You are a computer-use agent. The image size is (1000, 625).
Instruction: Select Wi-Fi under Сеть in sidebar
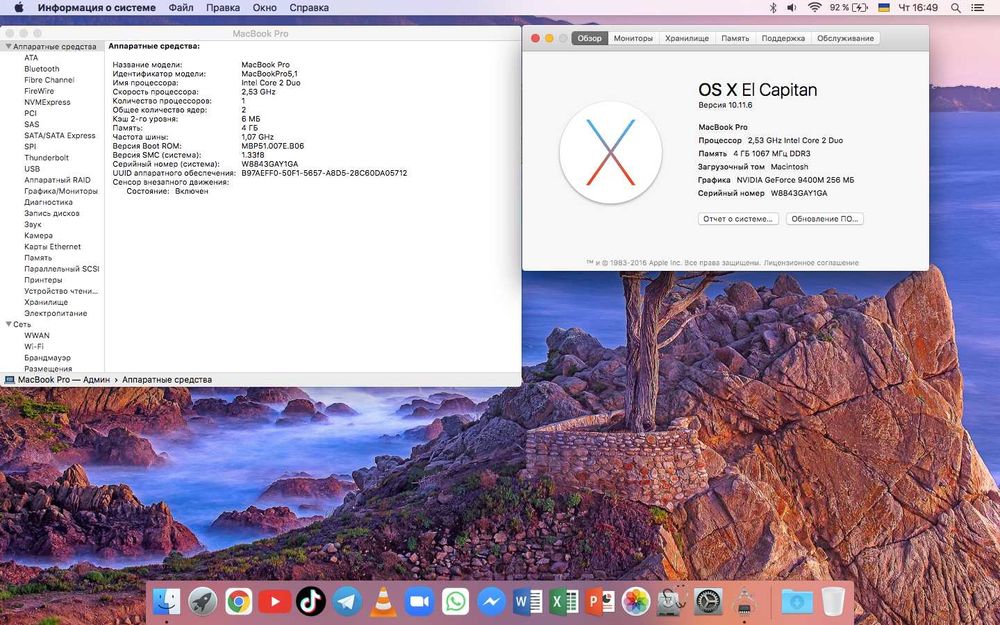pyautogui.click(x=34, y=346)
